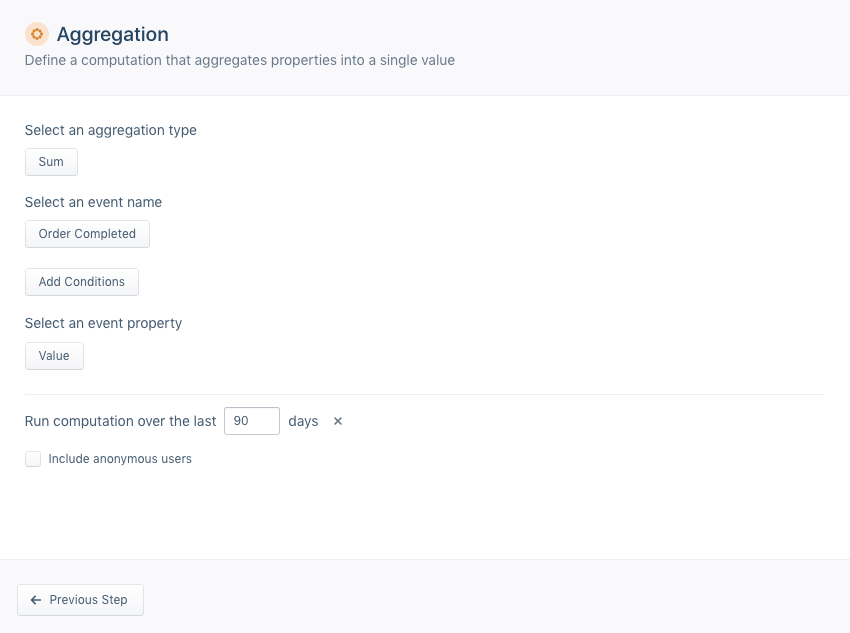Enable the Include anonymous users checkbox
This screenshot has height=633, width=850.
point(33,459)
